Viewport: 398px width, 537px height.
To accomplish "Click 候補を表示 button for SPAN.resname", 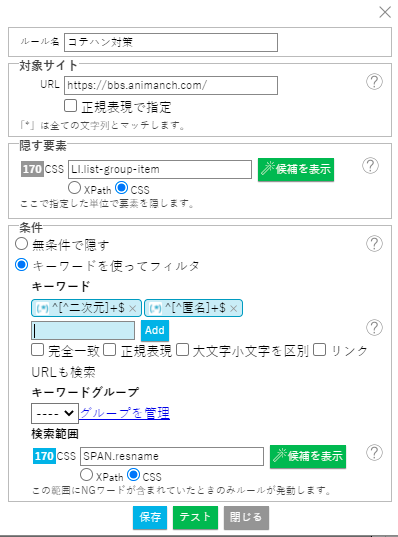I will click(x=308, y=457).
